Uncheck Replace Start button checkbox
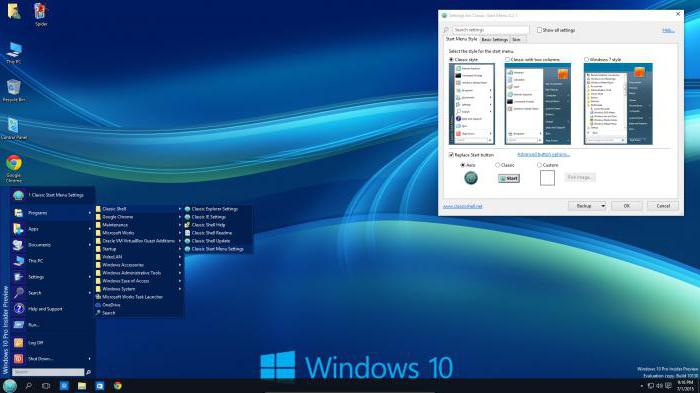700x393 pixels. tap(451, 155)
